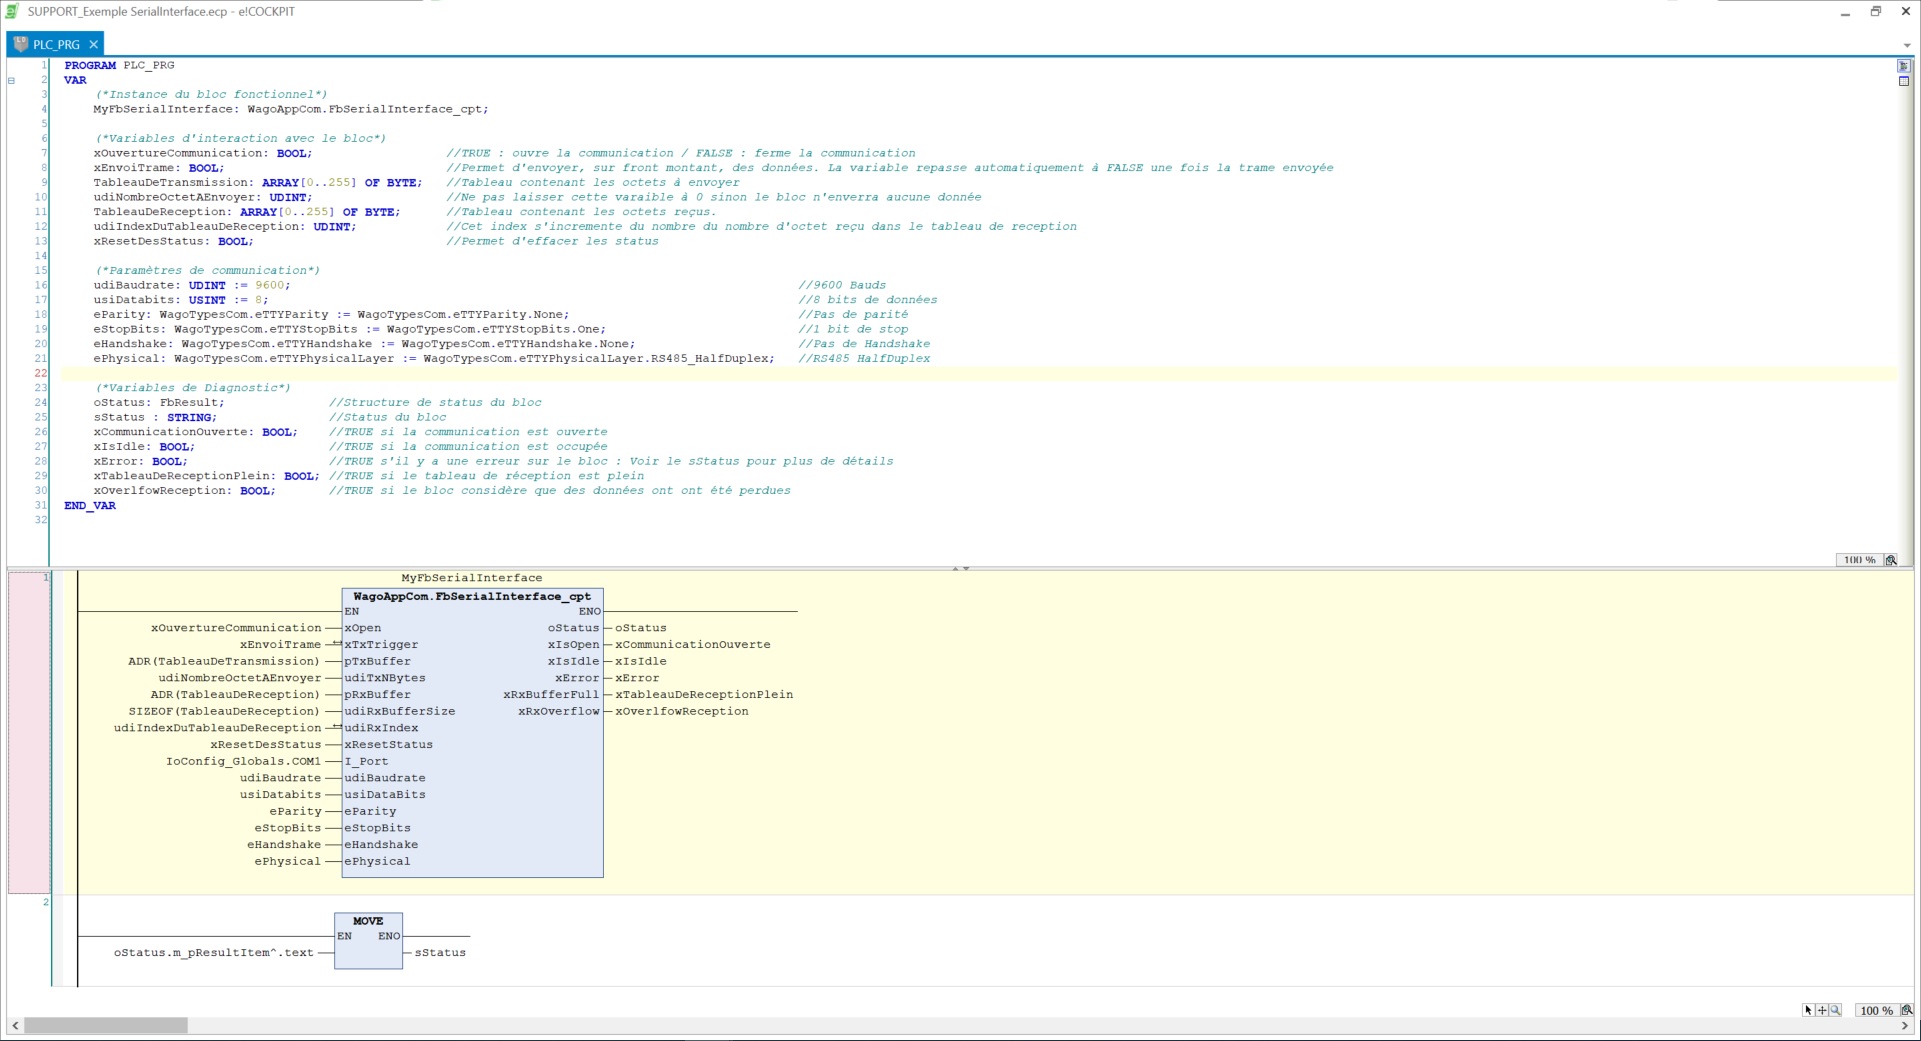The image size is (1921, 1041).
Task: Activate the magnifier zoom tool
Action: click(1835, 1010)
